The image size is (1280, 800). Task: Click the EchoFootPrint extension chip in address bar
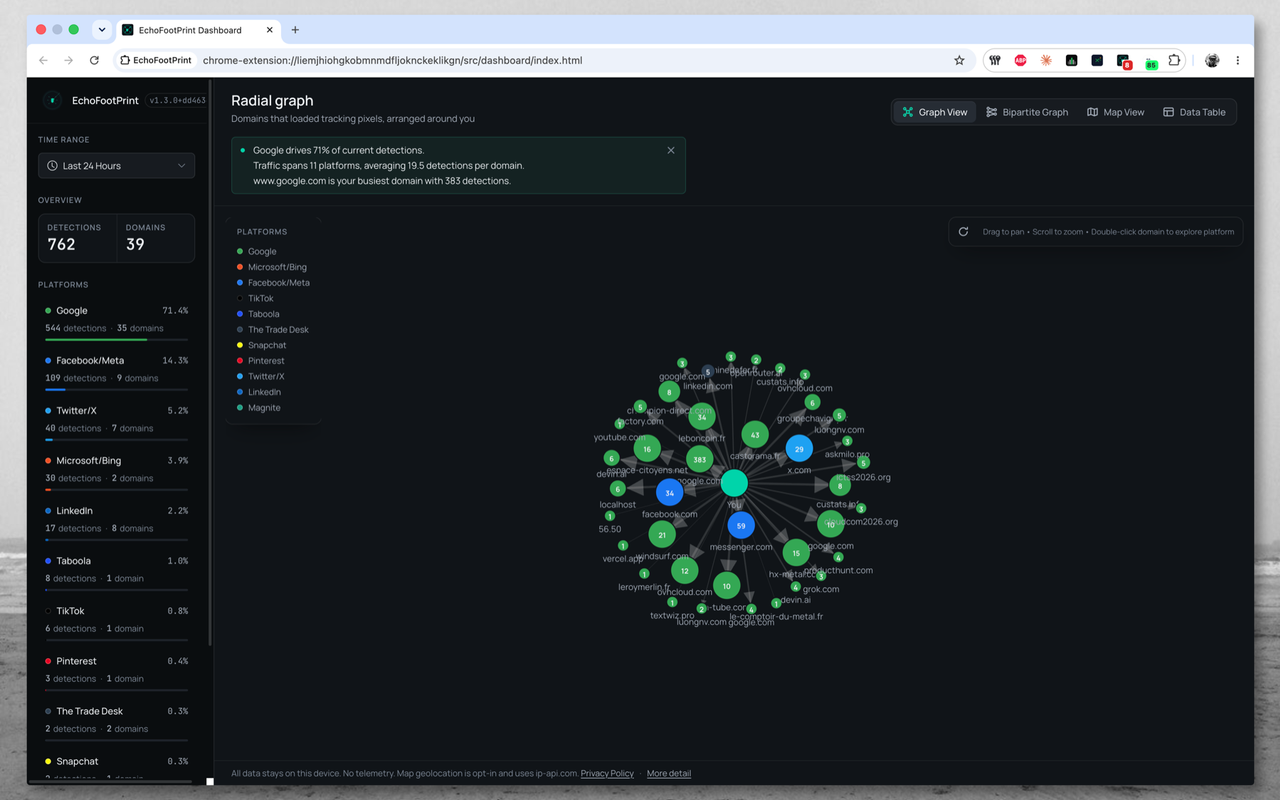(156, 60)
